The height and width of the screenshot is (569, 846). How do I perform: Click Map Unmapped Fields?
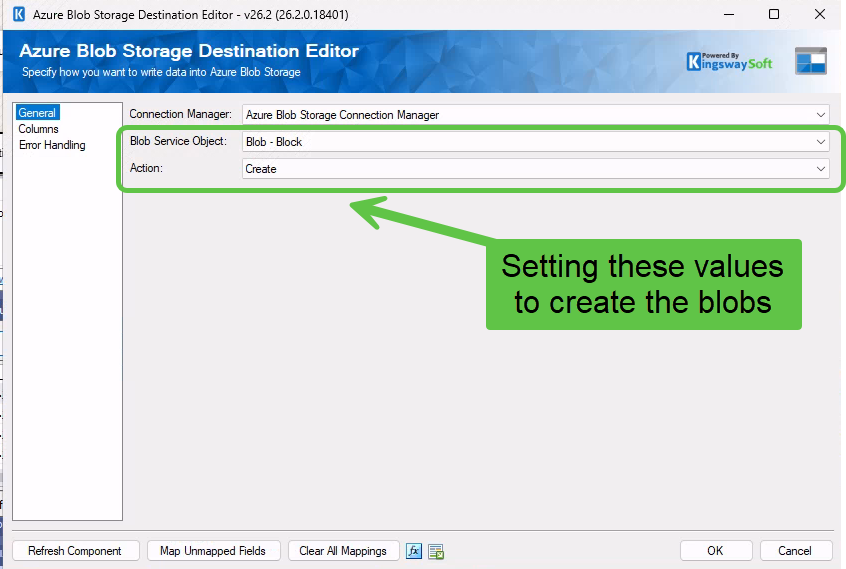pos(213,551)
